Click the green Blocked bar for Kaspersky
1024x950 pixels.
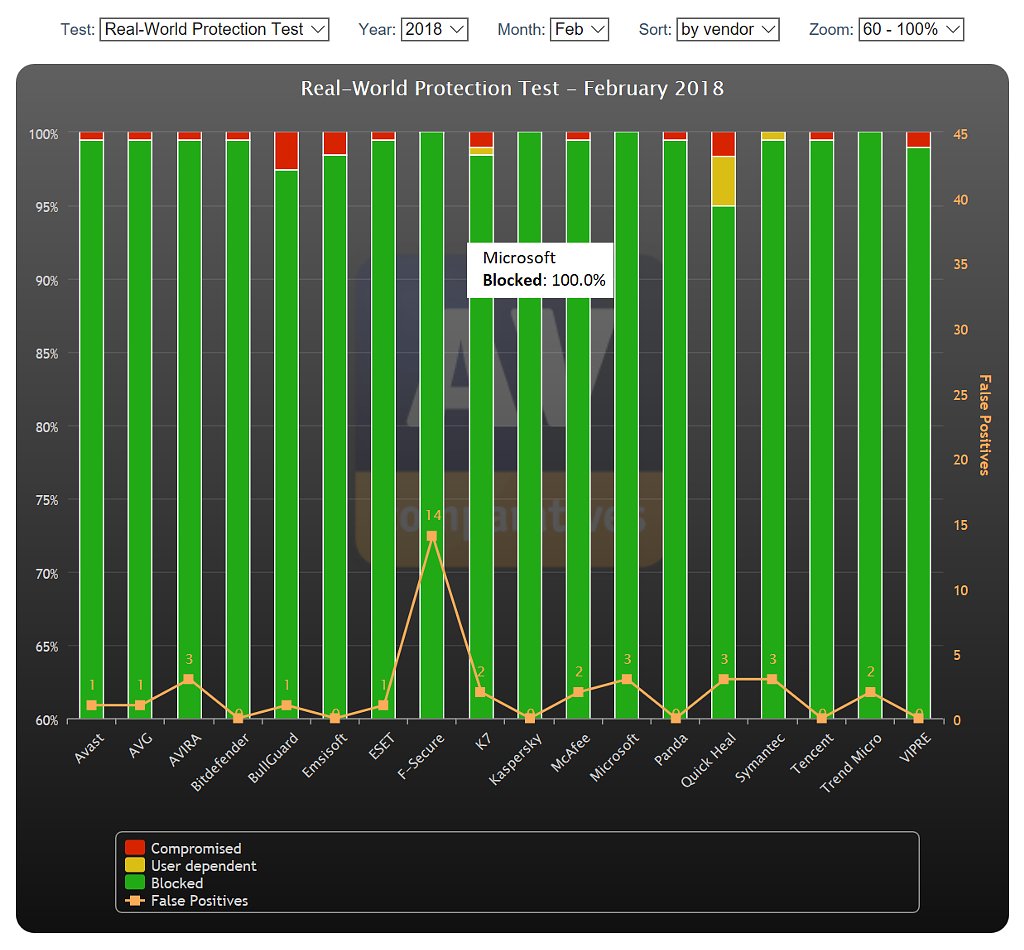tap(530, 425)
